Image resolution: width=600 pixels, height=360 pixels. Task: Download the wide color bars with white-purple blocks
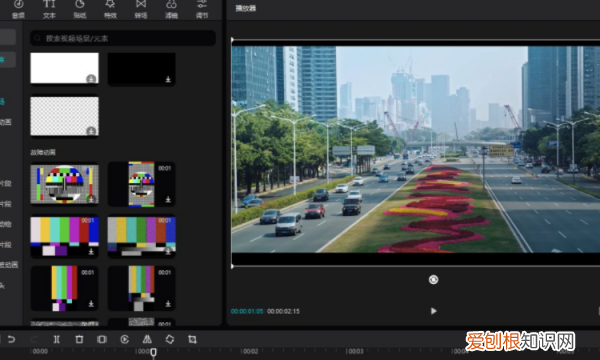pyautogui.click(x=91, y=251)
